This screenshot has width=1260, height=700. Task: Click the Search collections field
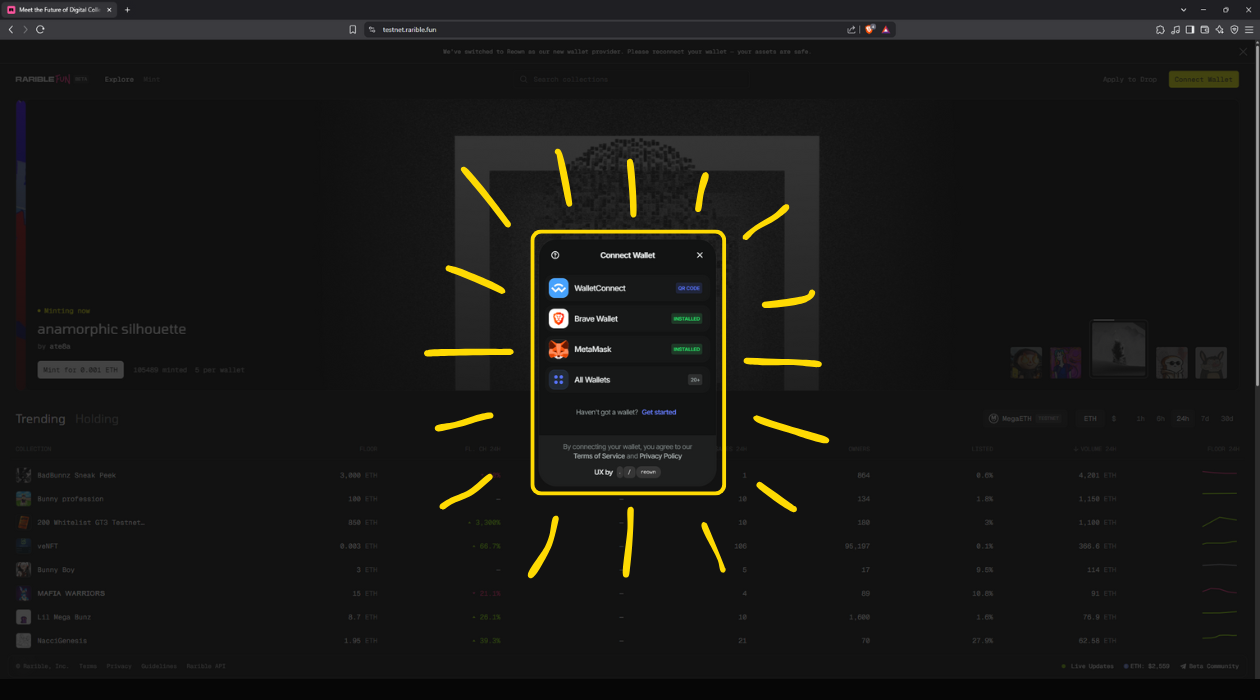[x=628, y=79]
